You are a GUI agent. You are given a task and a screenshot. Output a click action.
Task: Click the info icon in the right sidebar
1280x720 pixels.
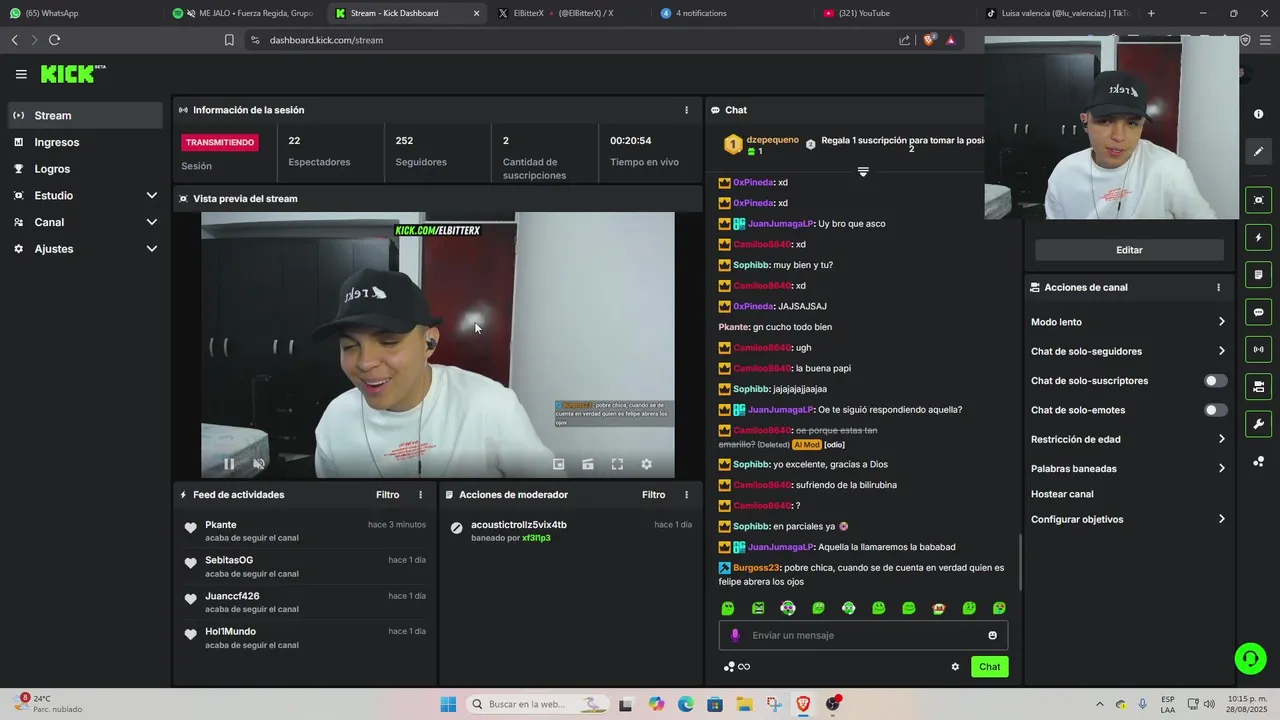pos(1258,114)
